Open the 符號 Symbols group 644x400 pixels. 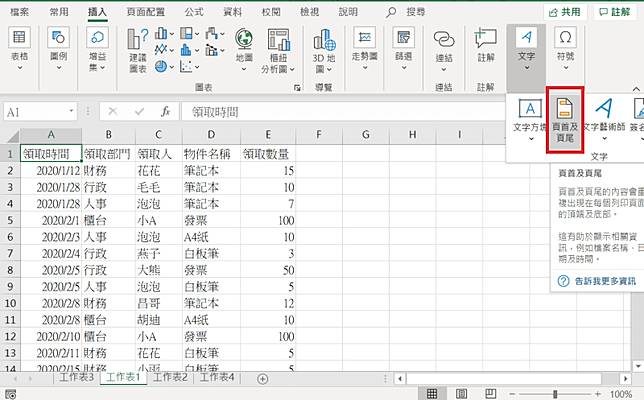coord(566,48)
